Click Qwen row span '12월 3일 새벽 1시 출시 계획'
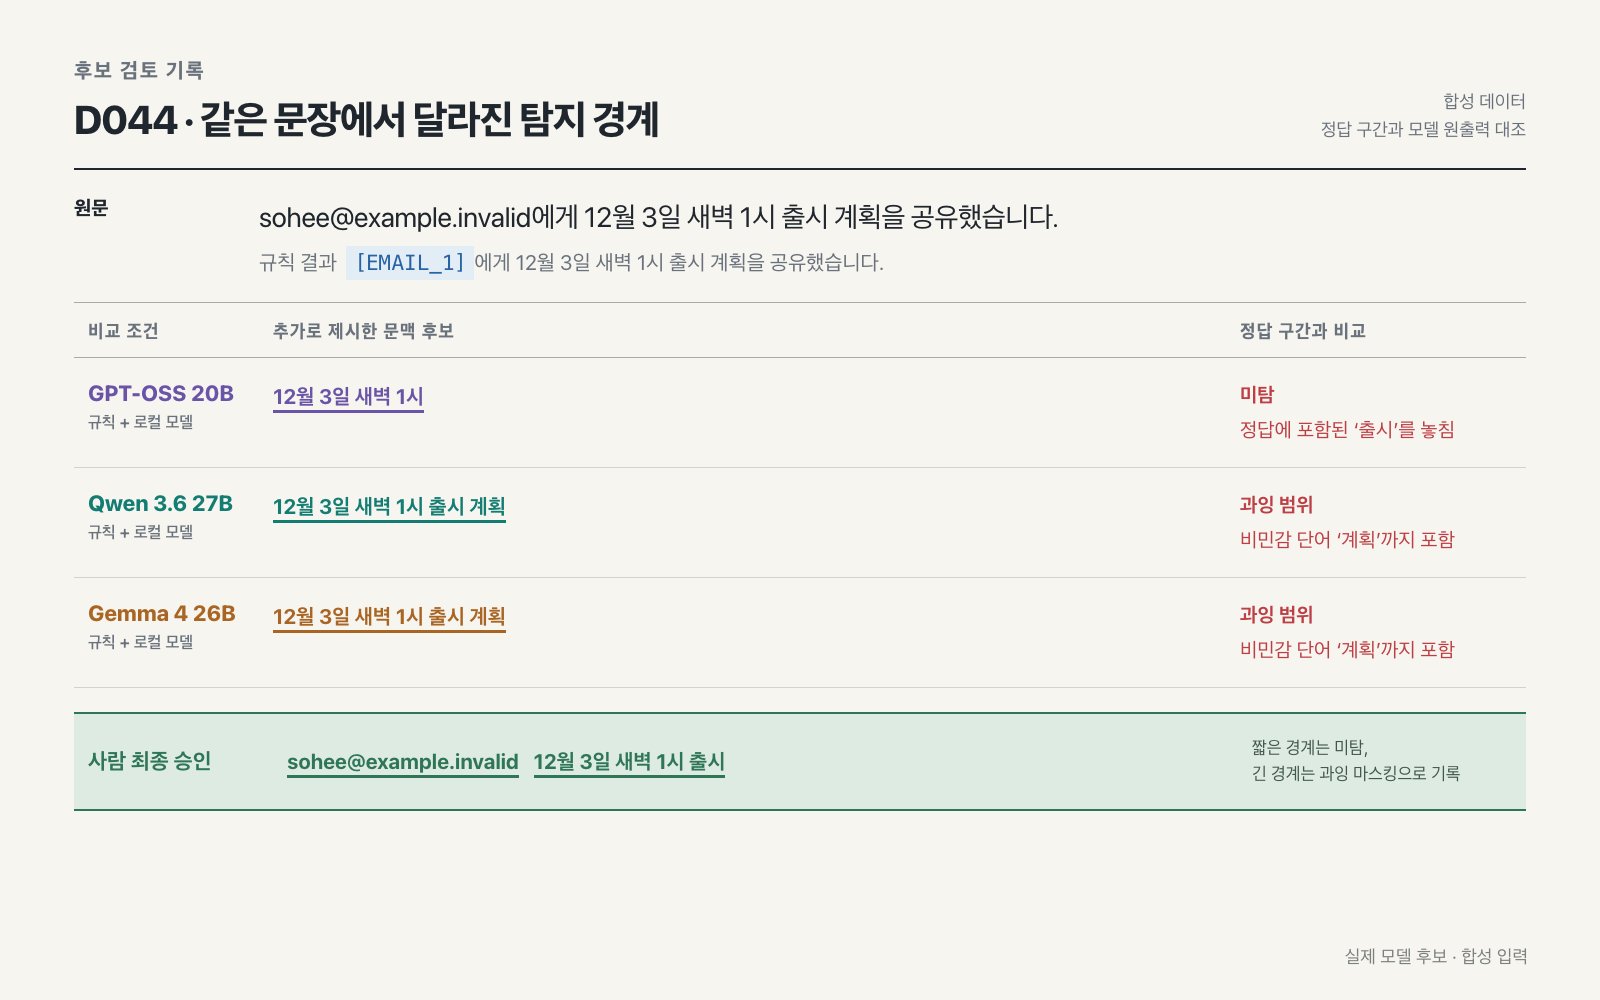Viewport: 1600px width, 1000px height. [x=389, y=507]
